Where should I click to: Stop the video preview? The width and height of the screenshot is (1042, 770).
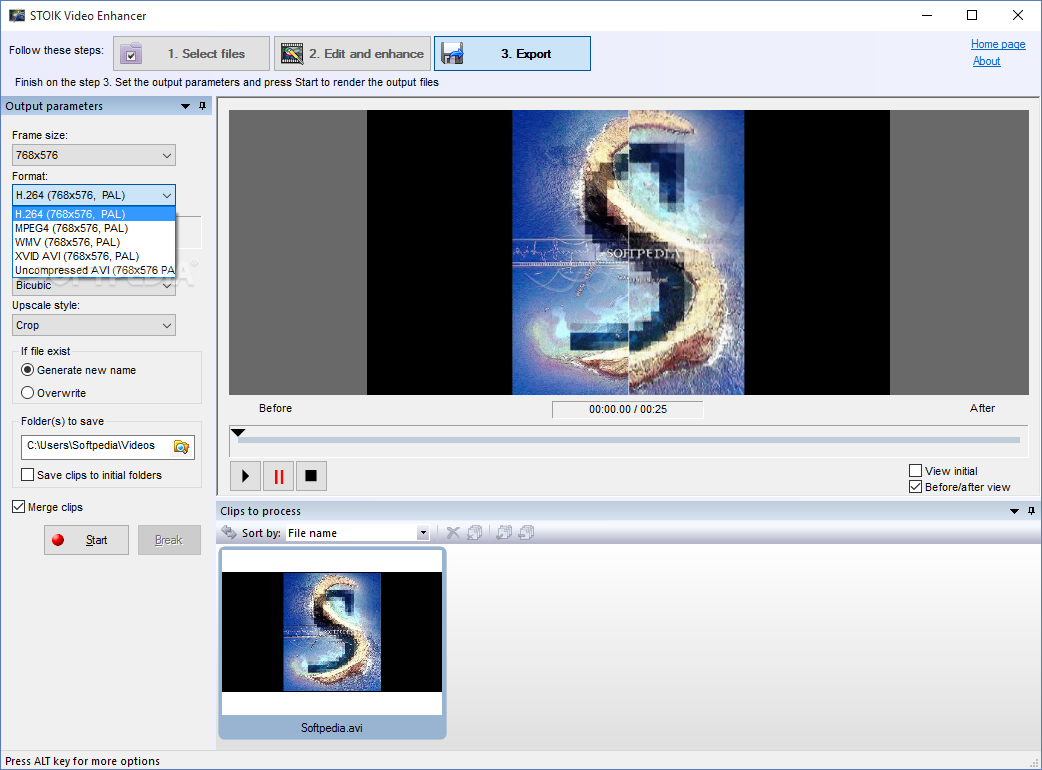pos(311,476)
